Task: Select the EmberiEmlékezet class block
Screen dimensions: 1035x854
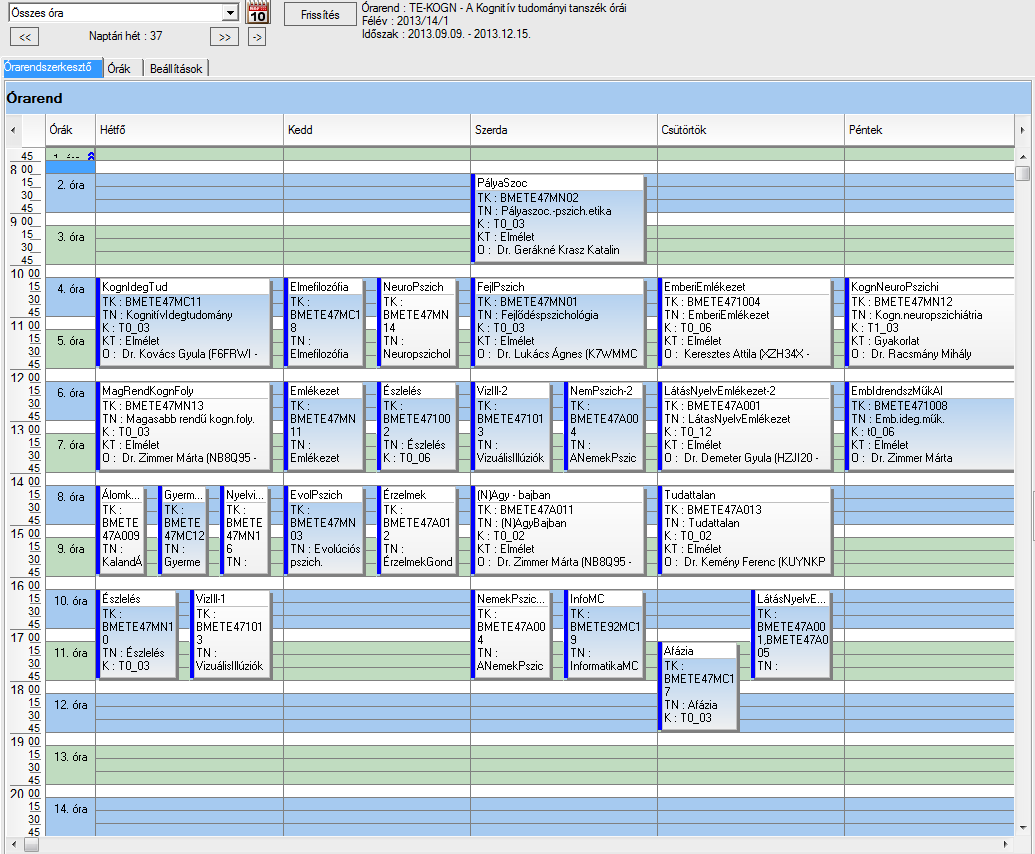Action: (745, 322)
